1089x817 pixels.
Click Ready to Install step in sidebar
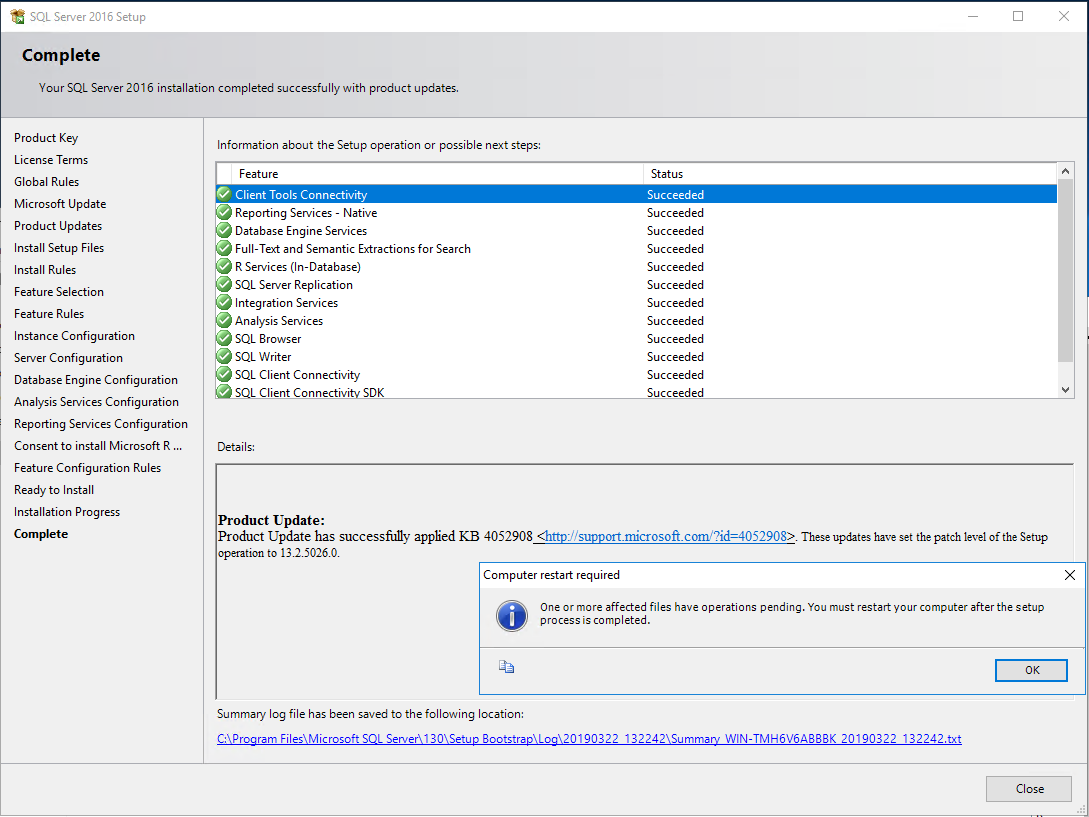54,490
